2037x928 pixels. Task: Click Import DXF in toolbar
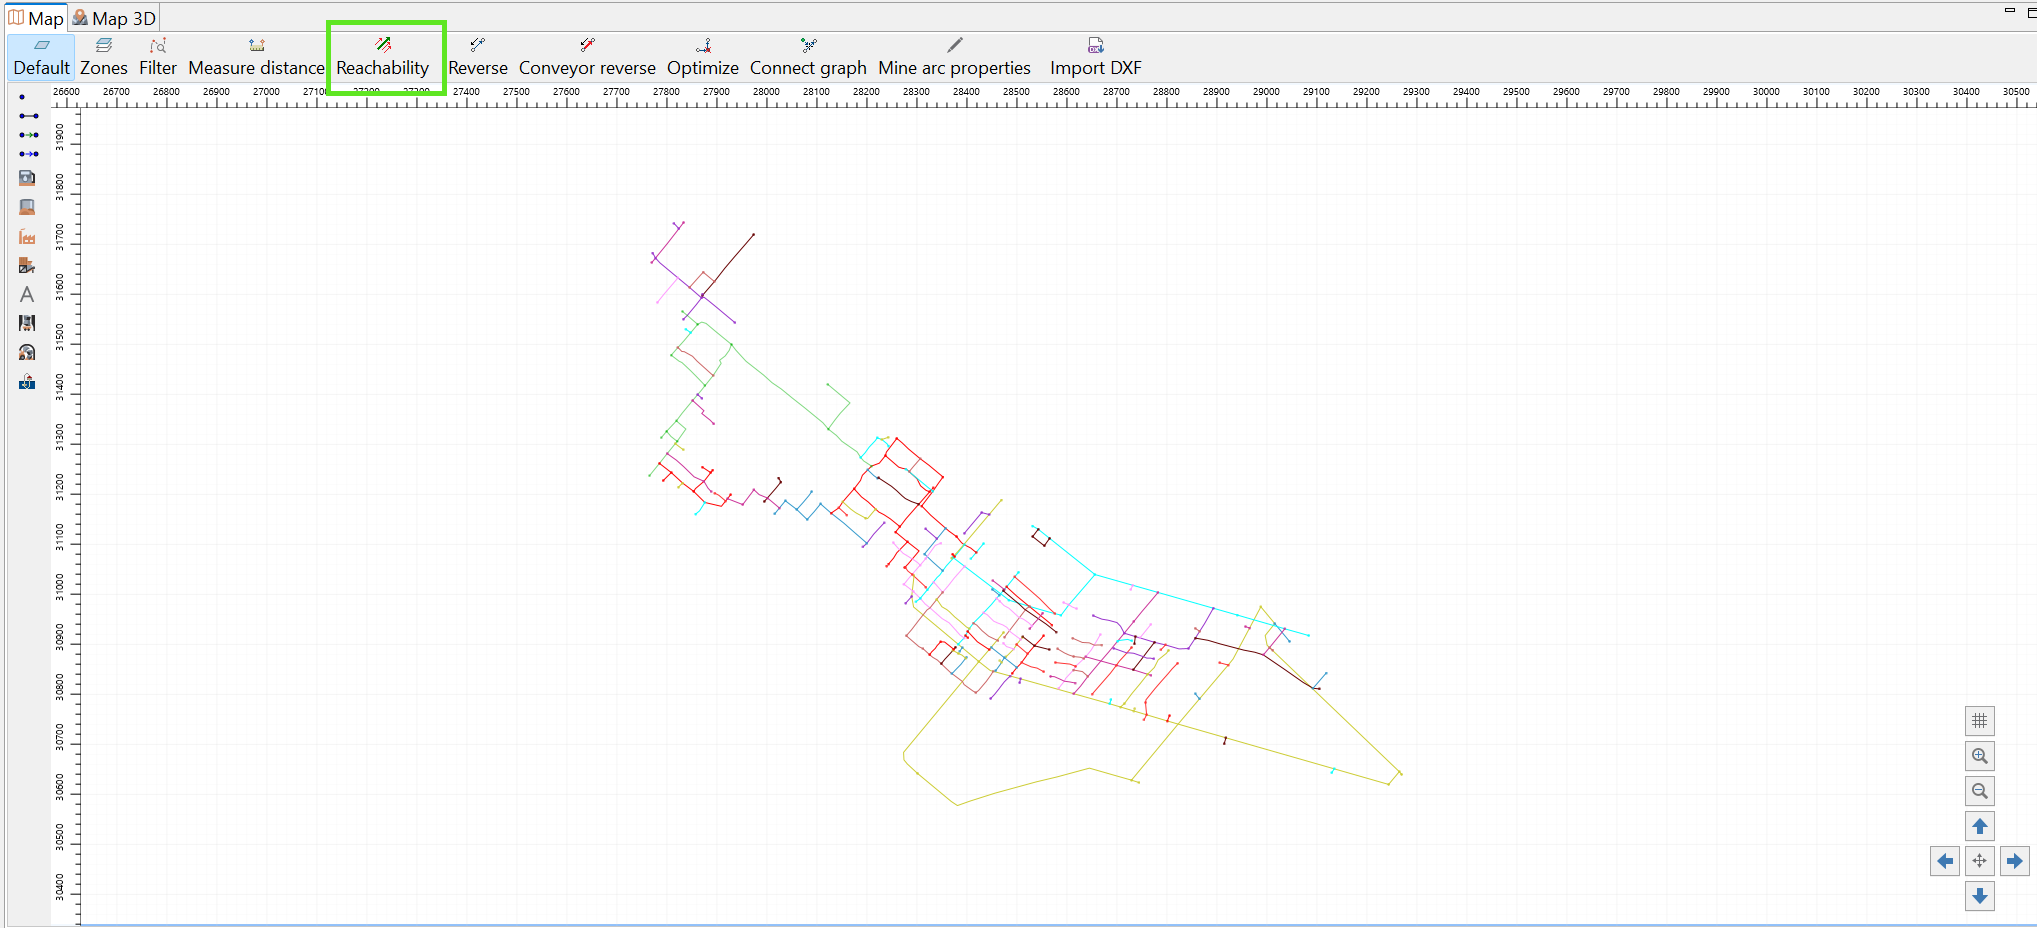[x=1095, y=57]
